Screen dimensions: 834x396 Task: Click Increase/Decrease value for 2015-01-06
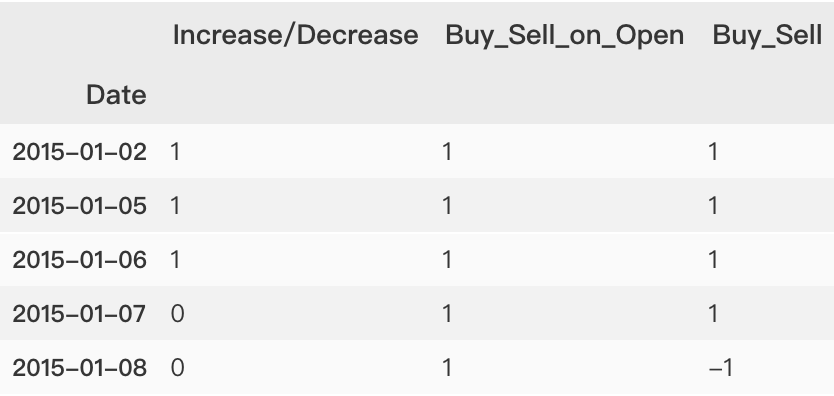click(x=175, y=260)
